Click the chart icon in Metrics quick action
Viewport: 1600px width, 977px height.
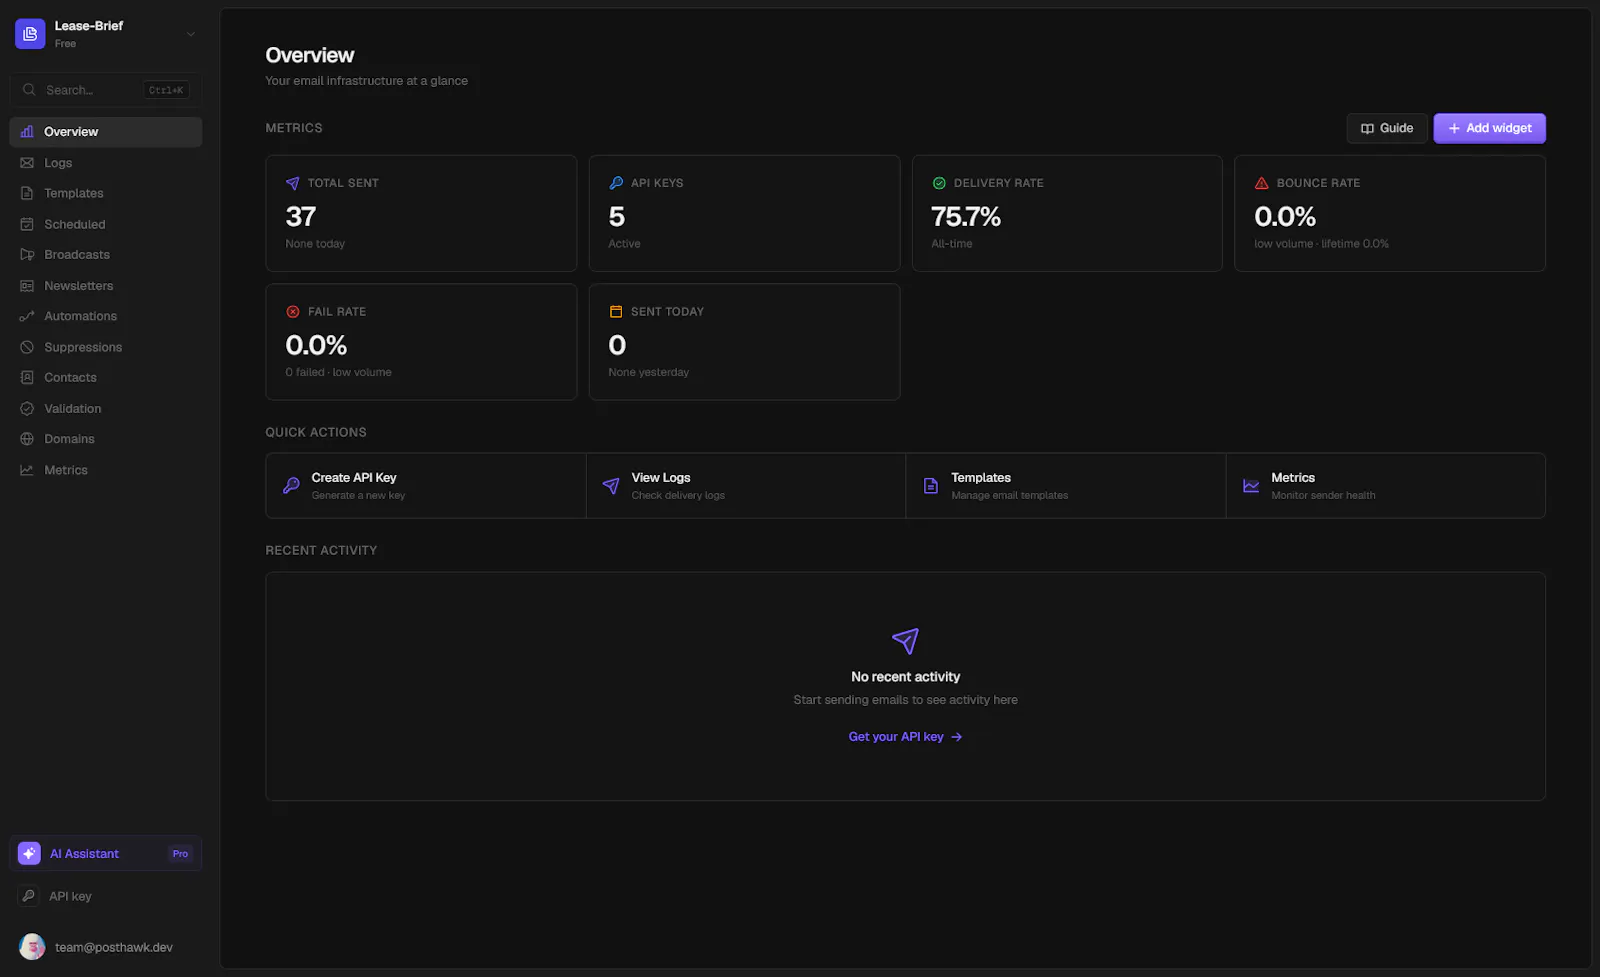(1251, 486)
